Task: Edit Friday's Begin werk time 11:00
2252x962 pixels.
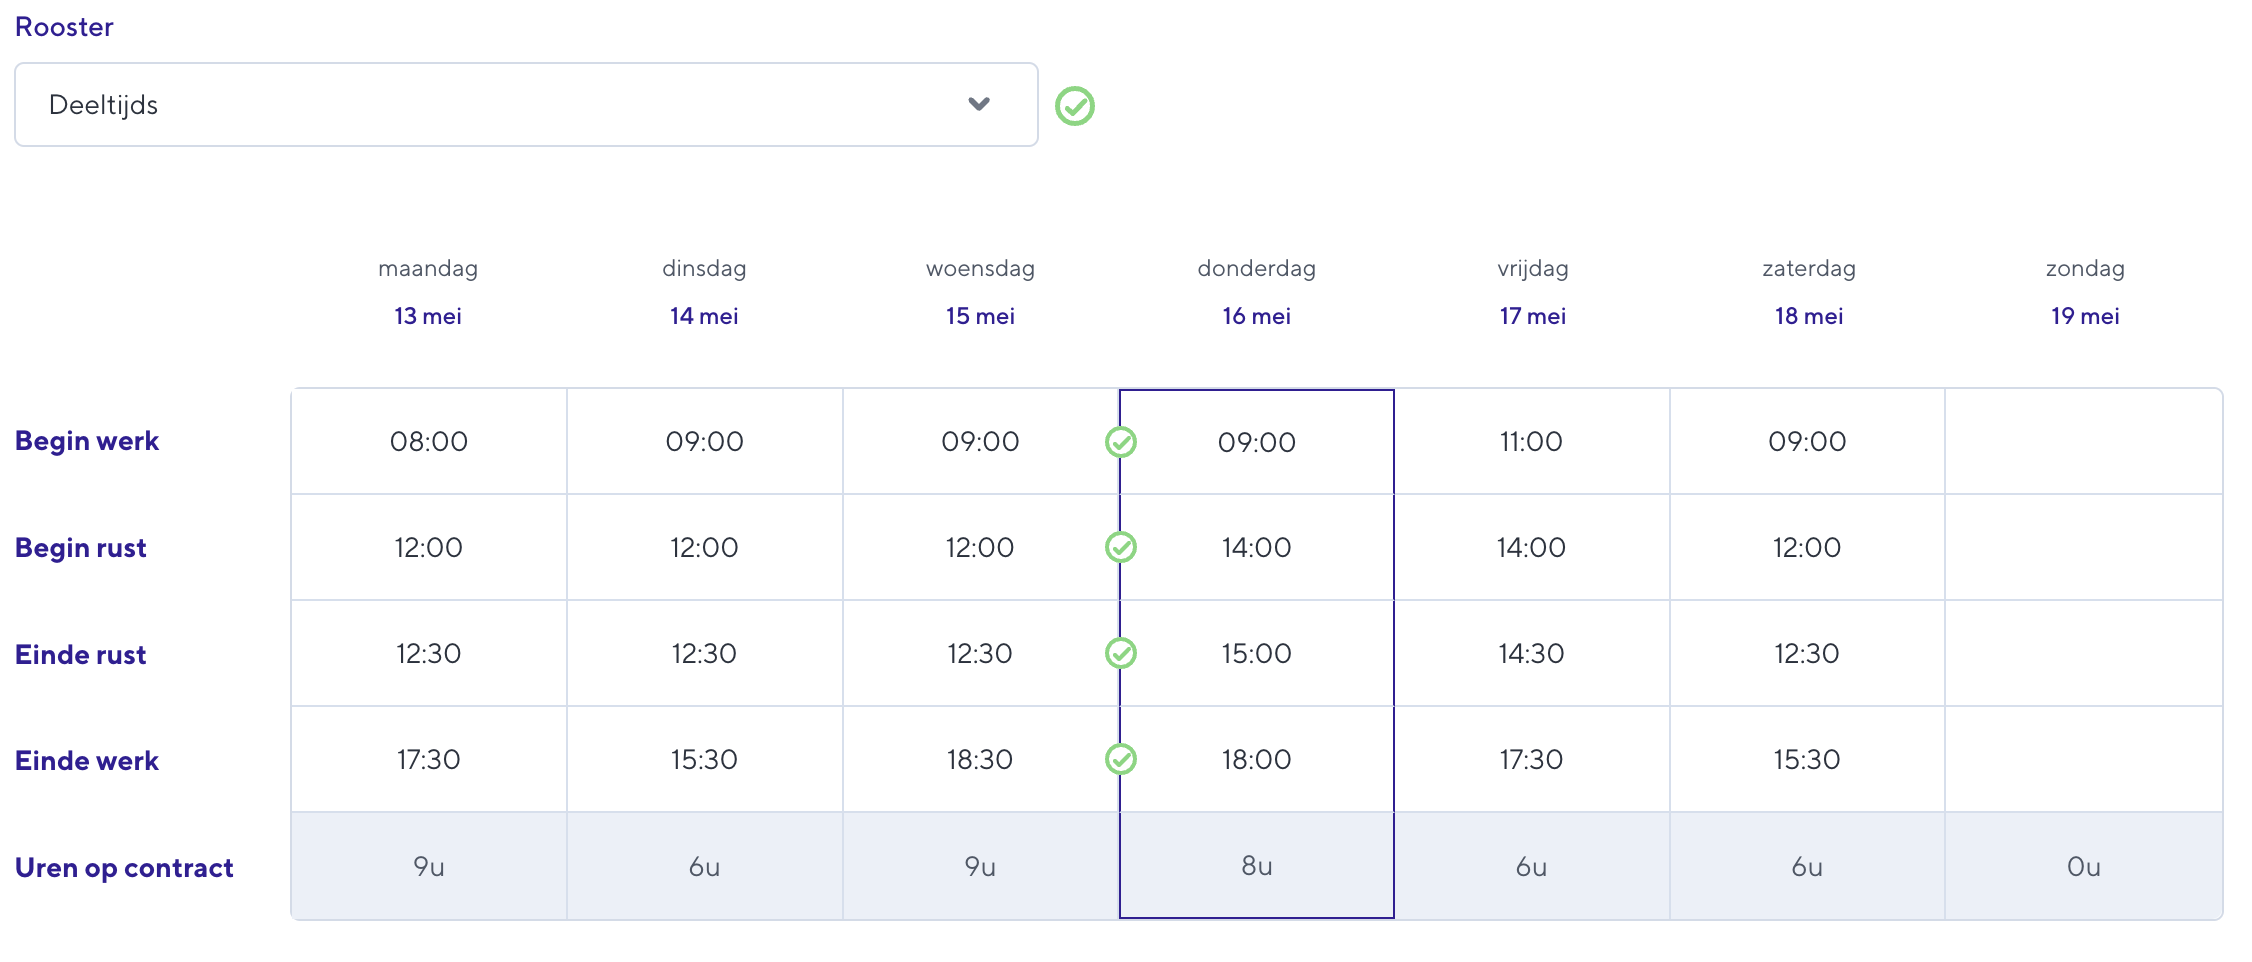Action: click(1532, 441)
